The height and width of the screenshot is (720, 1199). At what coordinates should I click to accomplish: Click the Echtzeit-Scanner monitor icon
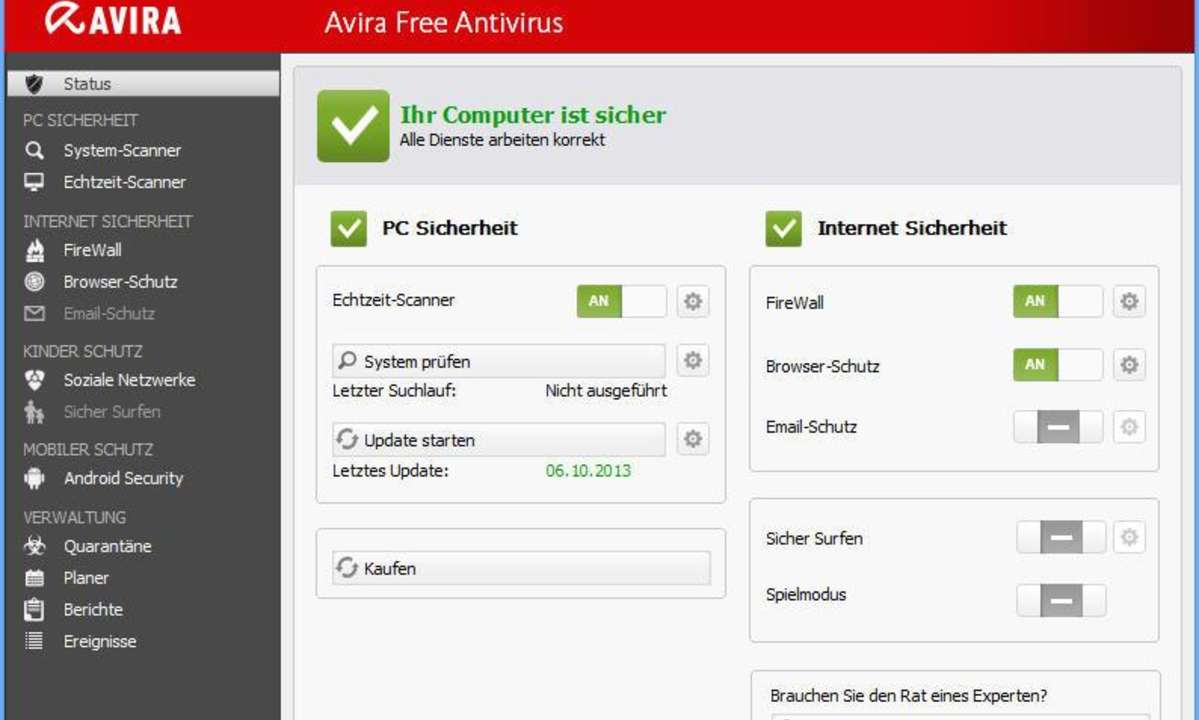coord(34,182)
